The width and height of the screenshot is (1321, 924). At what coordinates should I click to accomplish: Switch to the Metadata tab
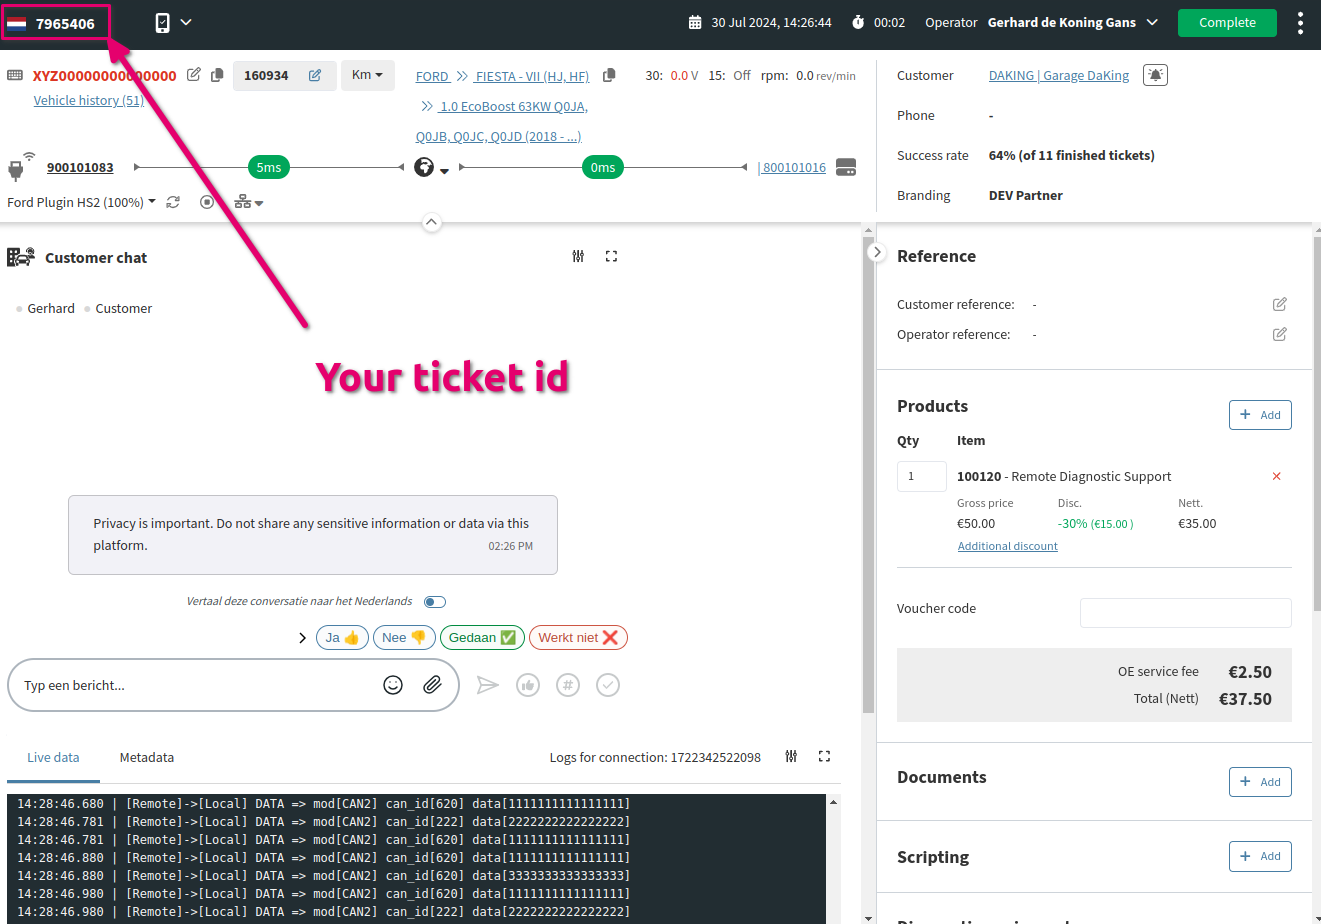(147, 758)
